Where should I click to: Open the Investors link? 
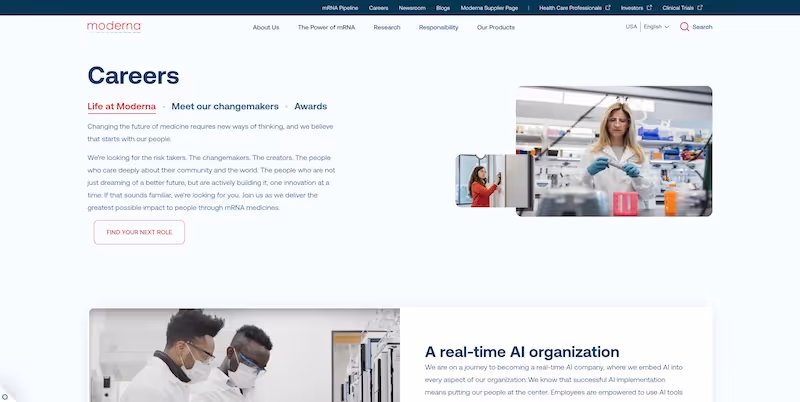632,8
